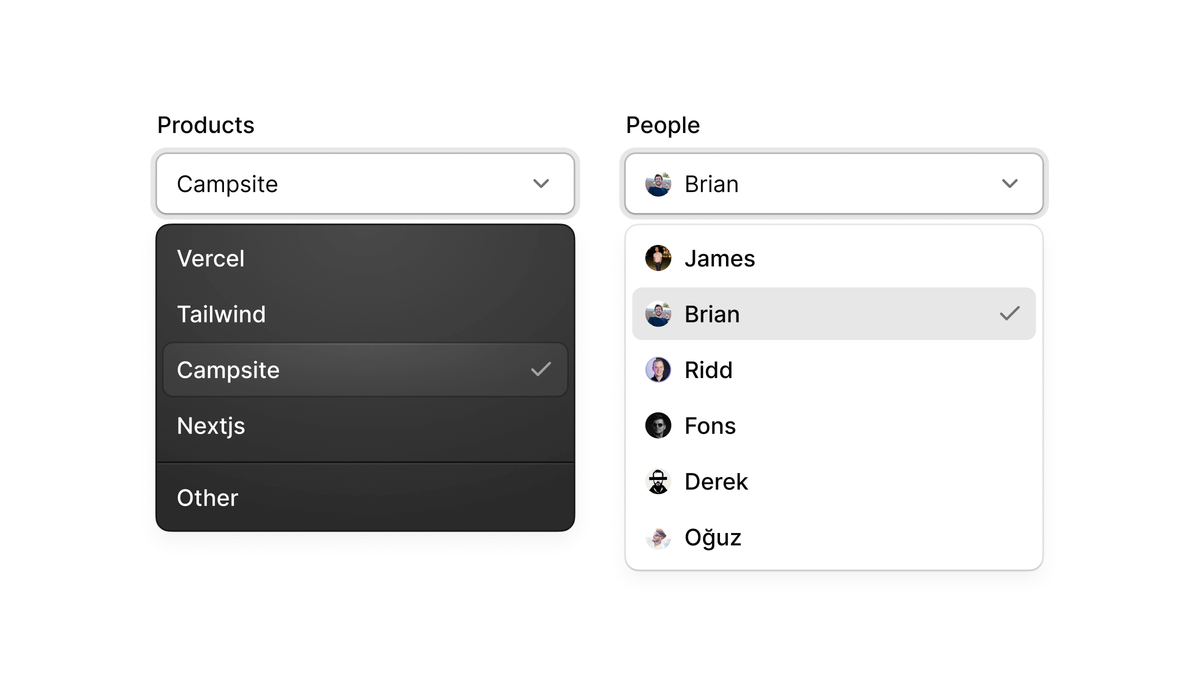Click Ridd's avatar icon
Viewport: 1200px width, 675px height.
pyautogui.click(x=658, y=370)
